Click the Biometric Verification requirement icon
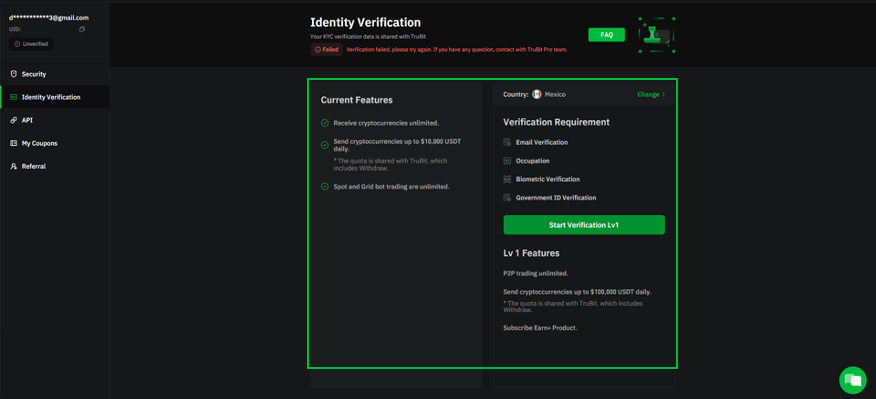 point(507,179)
